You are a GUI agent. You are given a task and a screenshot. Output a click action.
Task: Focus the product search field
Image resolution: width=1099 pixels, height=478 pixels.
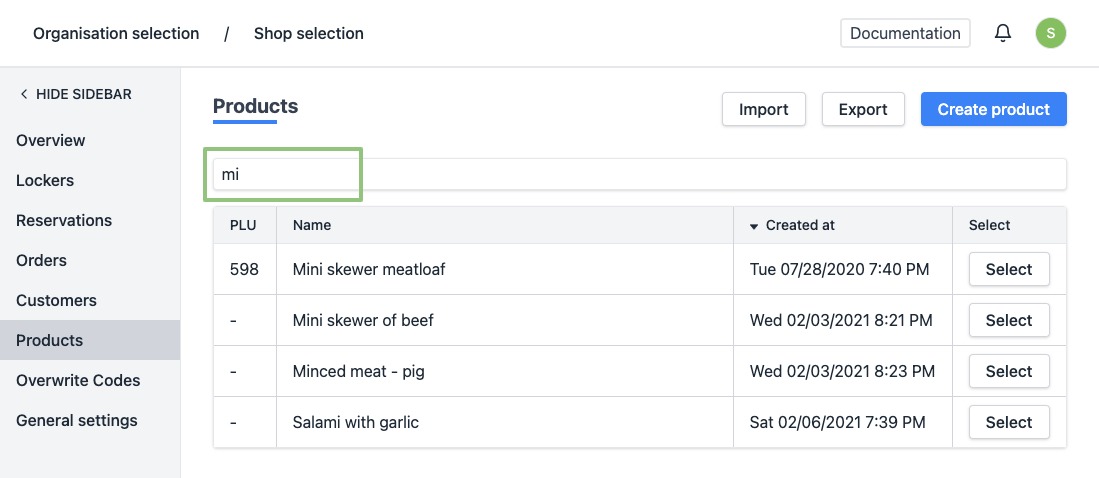pos(640,174)
